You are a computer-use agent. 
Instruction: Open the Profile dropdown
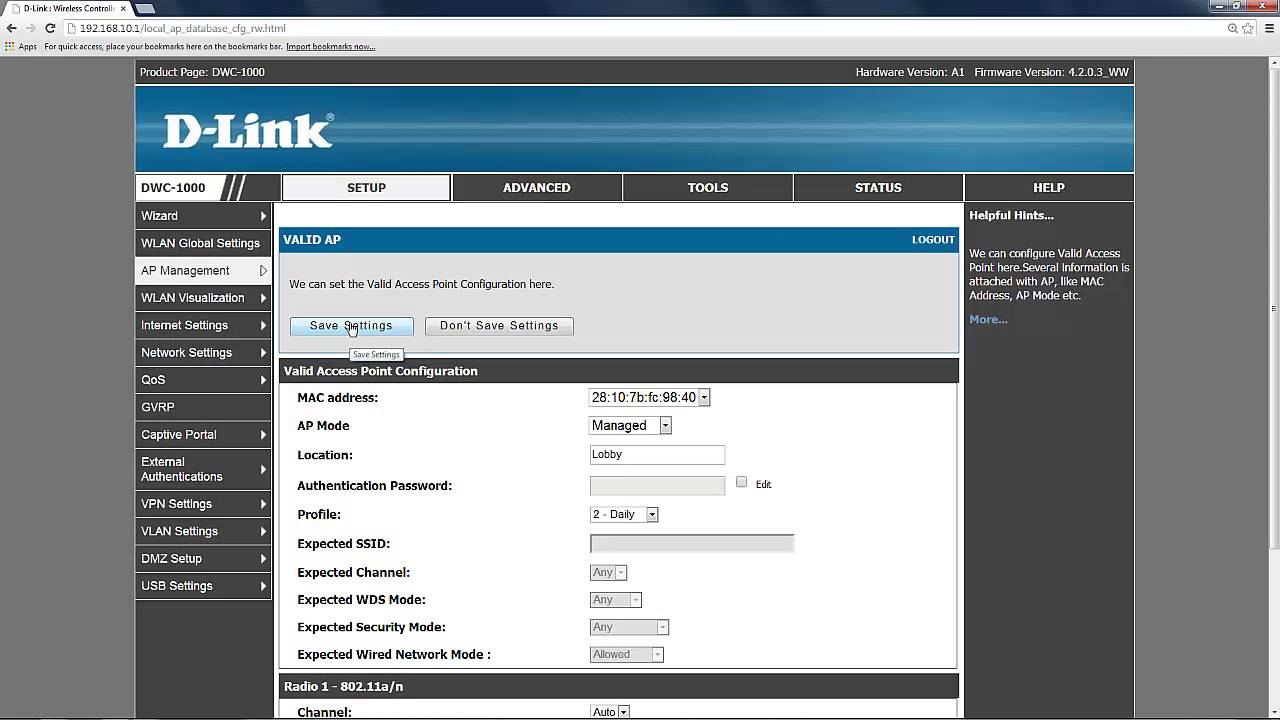(x=624, y=514)
